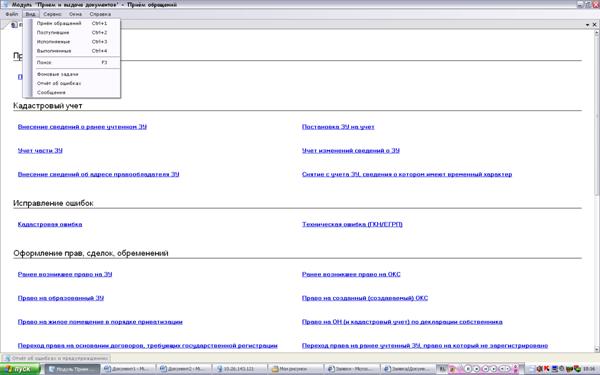Click the Windows Пуск start button
This screenshot has width=600, height=375.
tap(20, 369)
